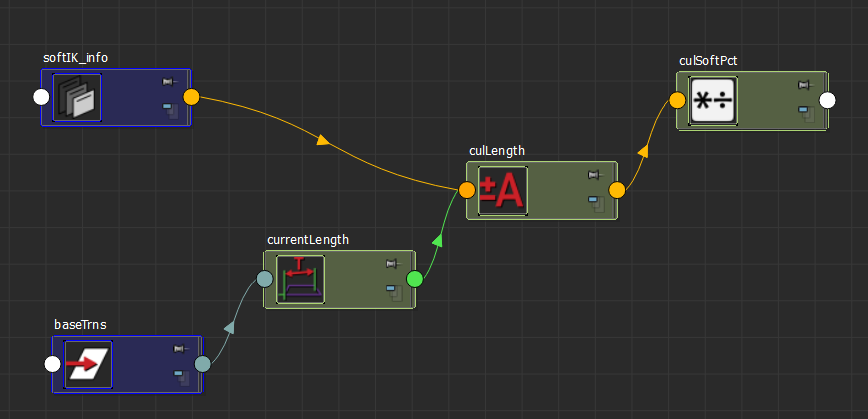Click the white input port of baseTrns
The height and width of the screenshot is (419, 868).
click(x=52, y=364)
